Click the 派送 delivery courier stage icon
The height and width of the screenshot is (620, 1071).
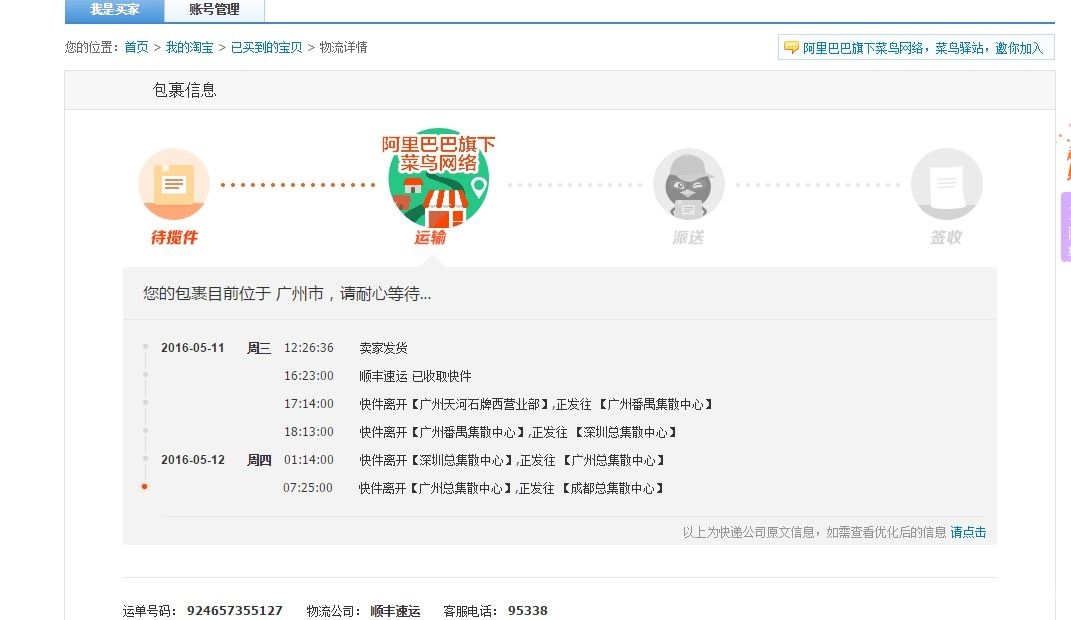pyautogui.click(x=688, y=184)
